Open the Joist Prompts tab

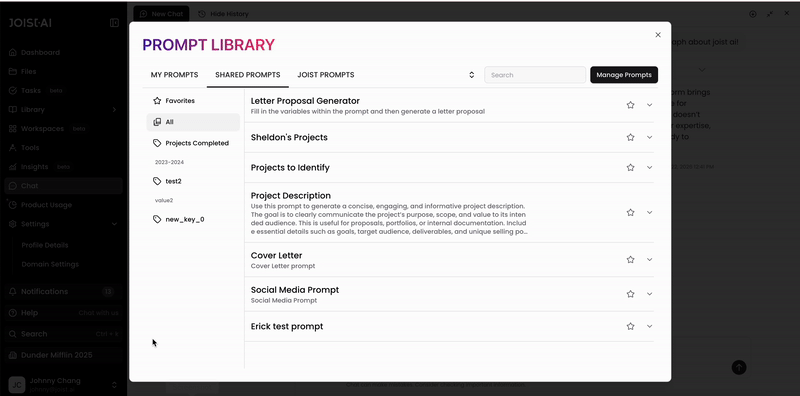coord(326,75)
